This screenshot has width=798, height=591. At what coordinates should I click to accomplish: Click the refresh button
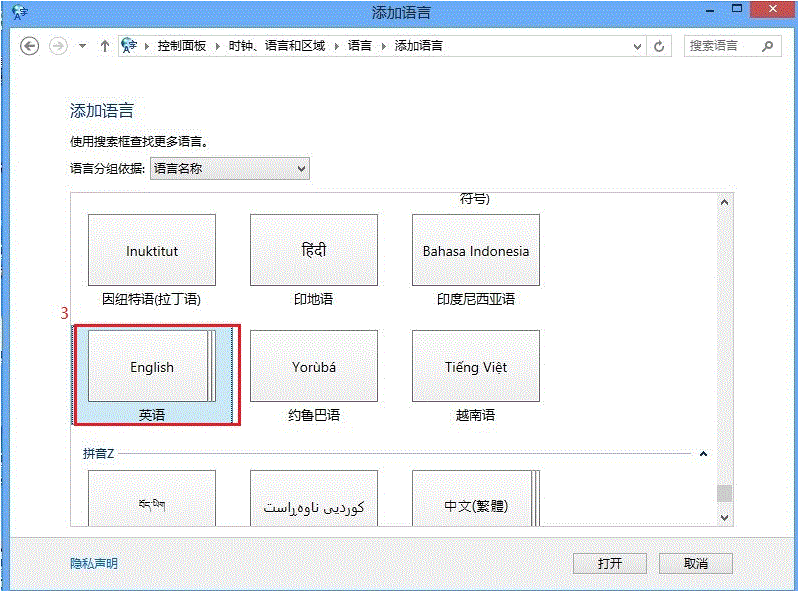tap(659, 46)
